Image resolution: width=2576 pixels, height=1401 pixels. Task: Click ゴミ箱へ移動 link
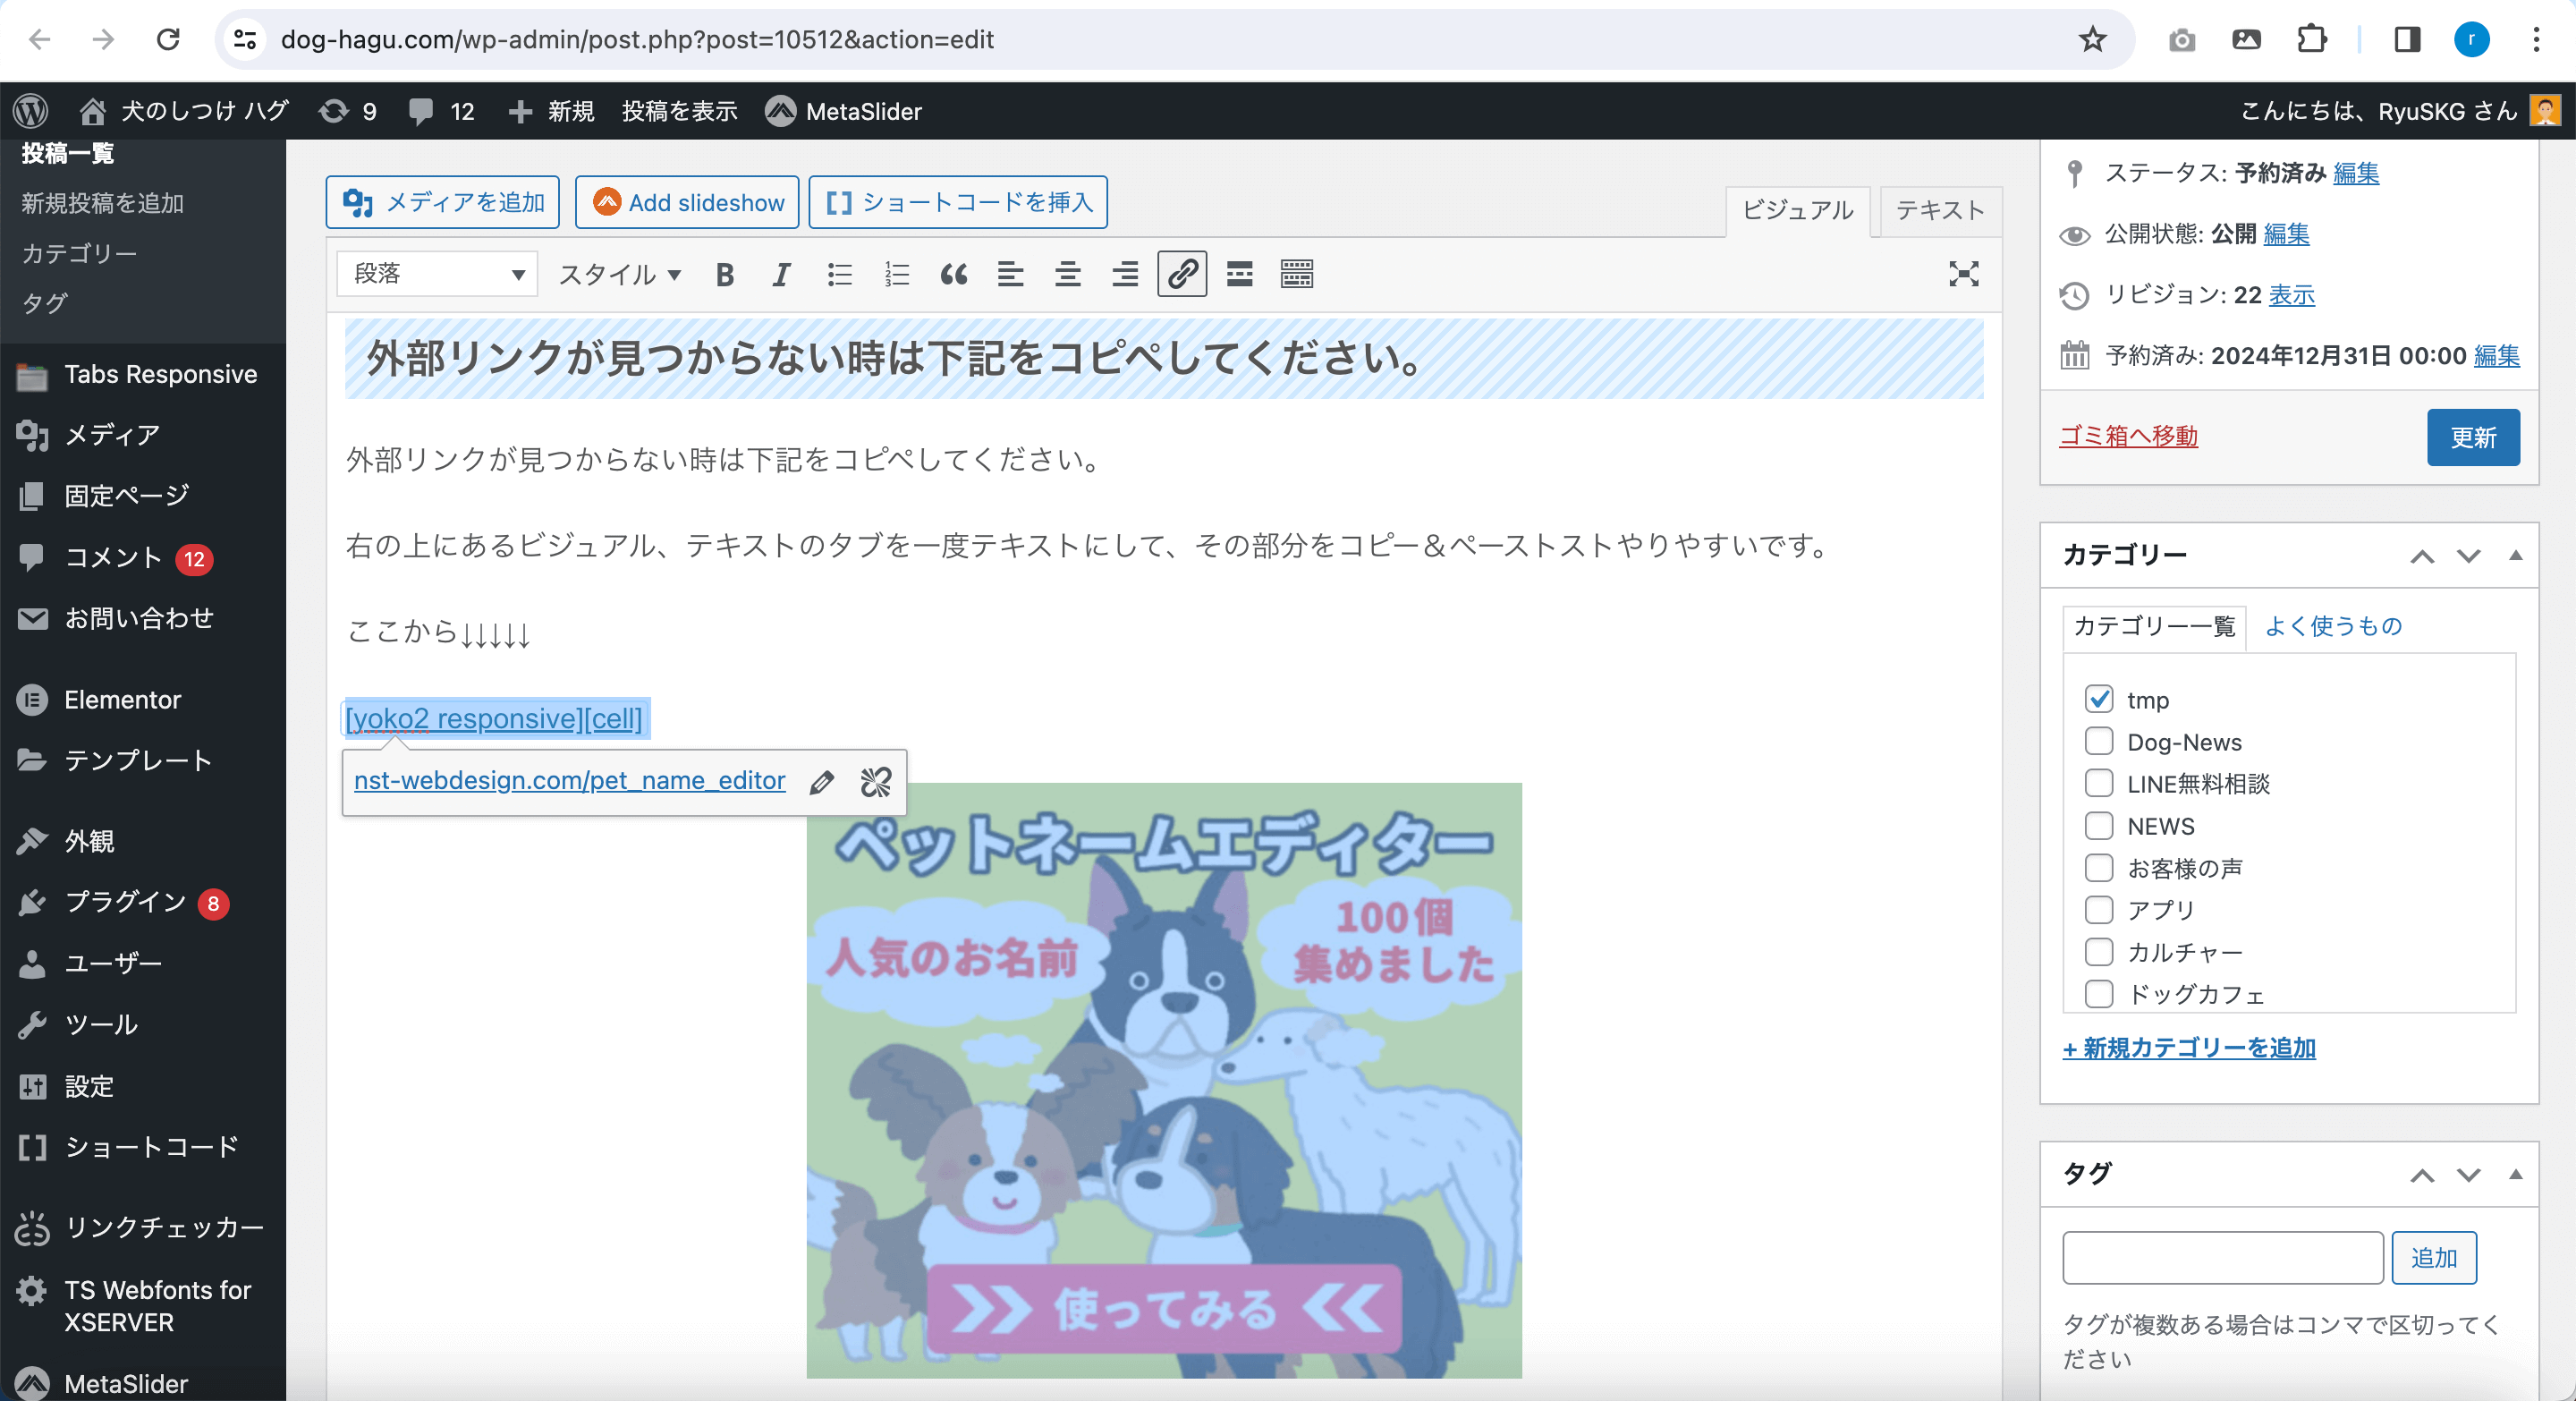(2127, 436)
